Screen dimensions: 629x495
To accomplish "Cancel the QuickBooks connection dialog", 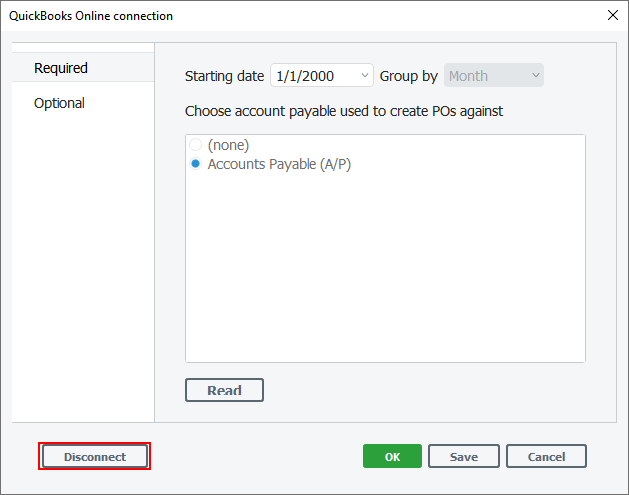I will pyautogui.click(x=546, y=457).
